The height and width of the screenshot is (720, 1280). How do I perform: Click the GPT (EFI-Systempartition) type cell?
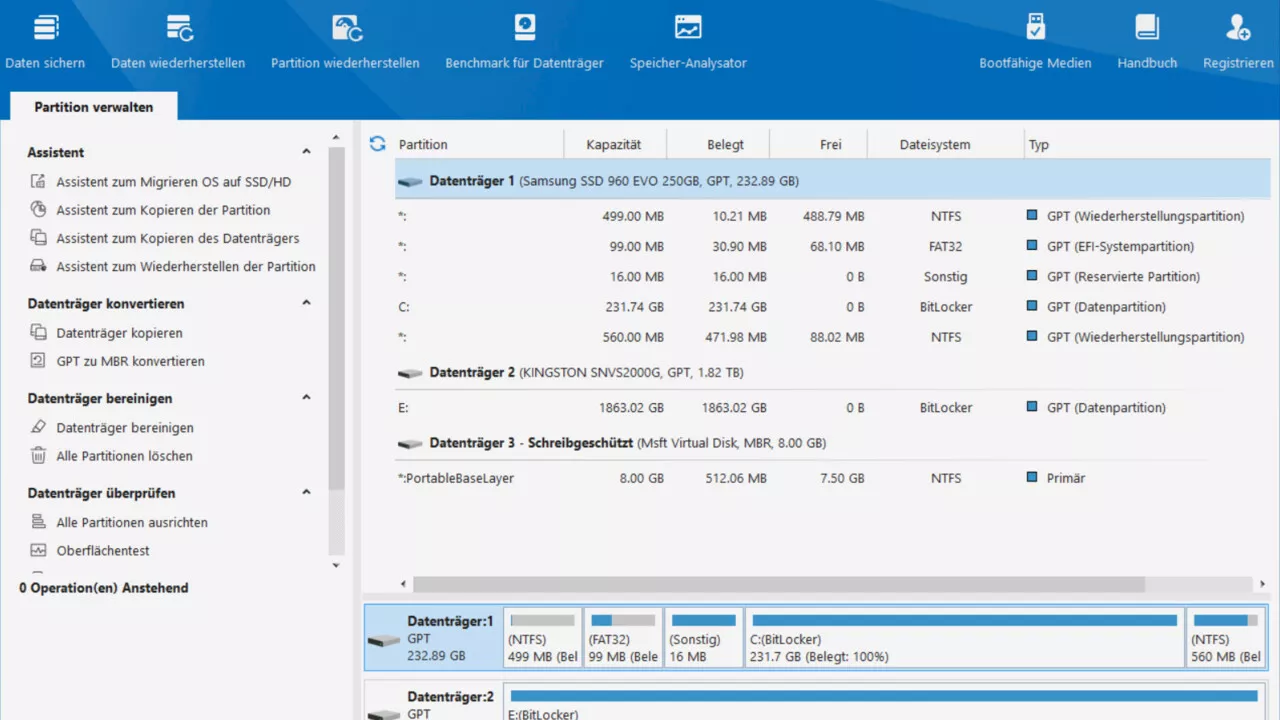1120,246
